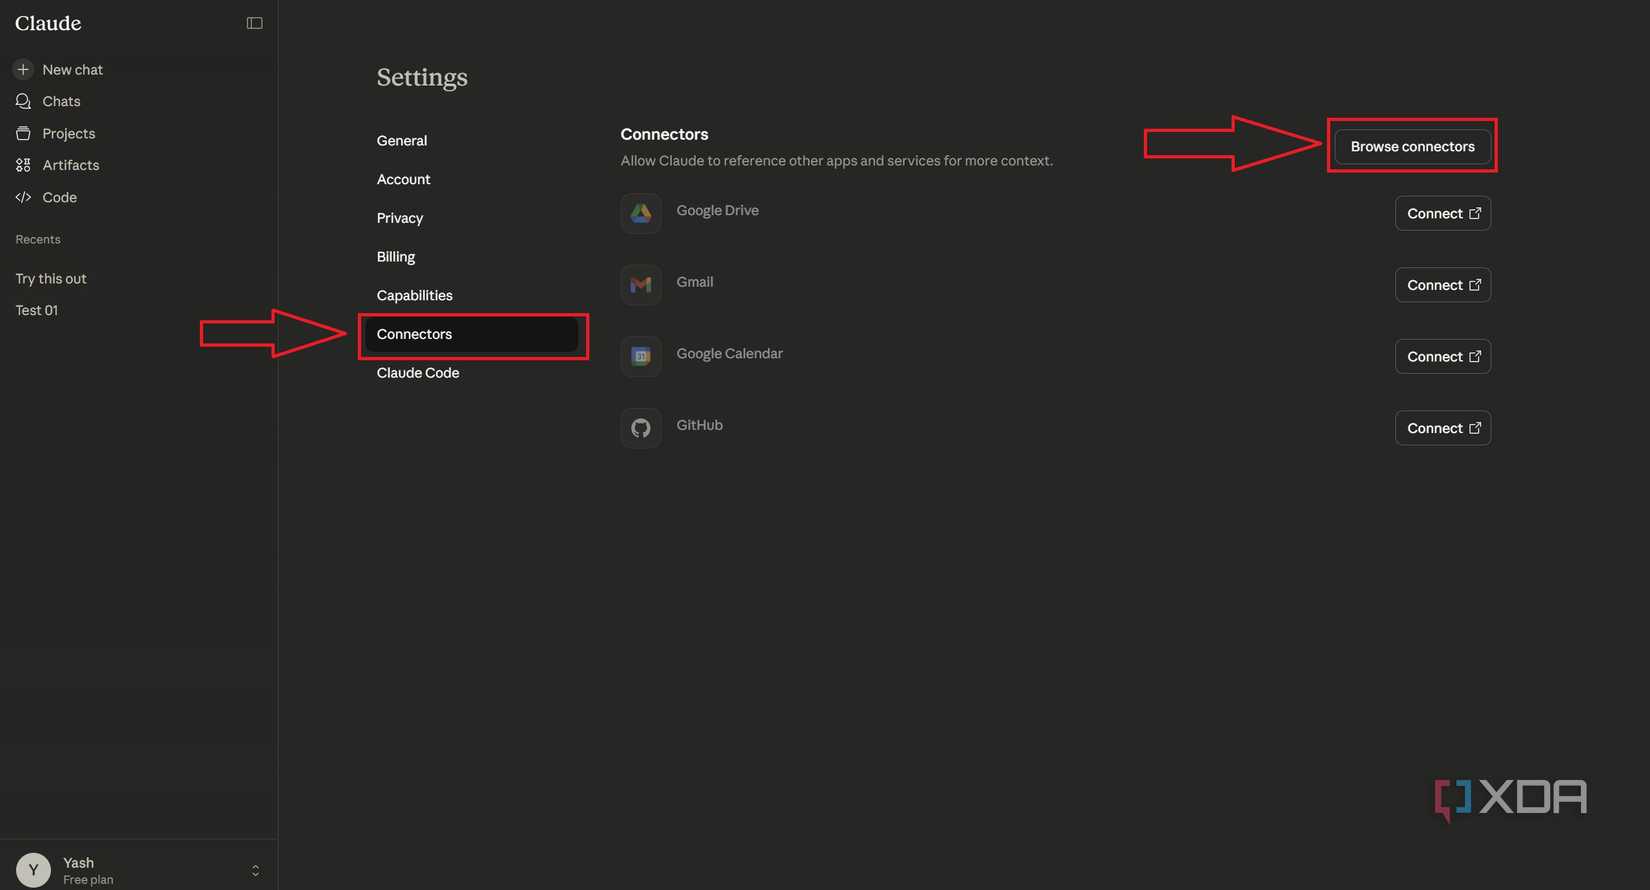The height and width of the screenshot is (890, 1650).
Task: Switch to the Privacy settings tab
Action: pos(400,218)
